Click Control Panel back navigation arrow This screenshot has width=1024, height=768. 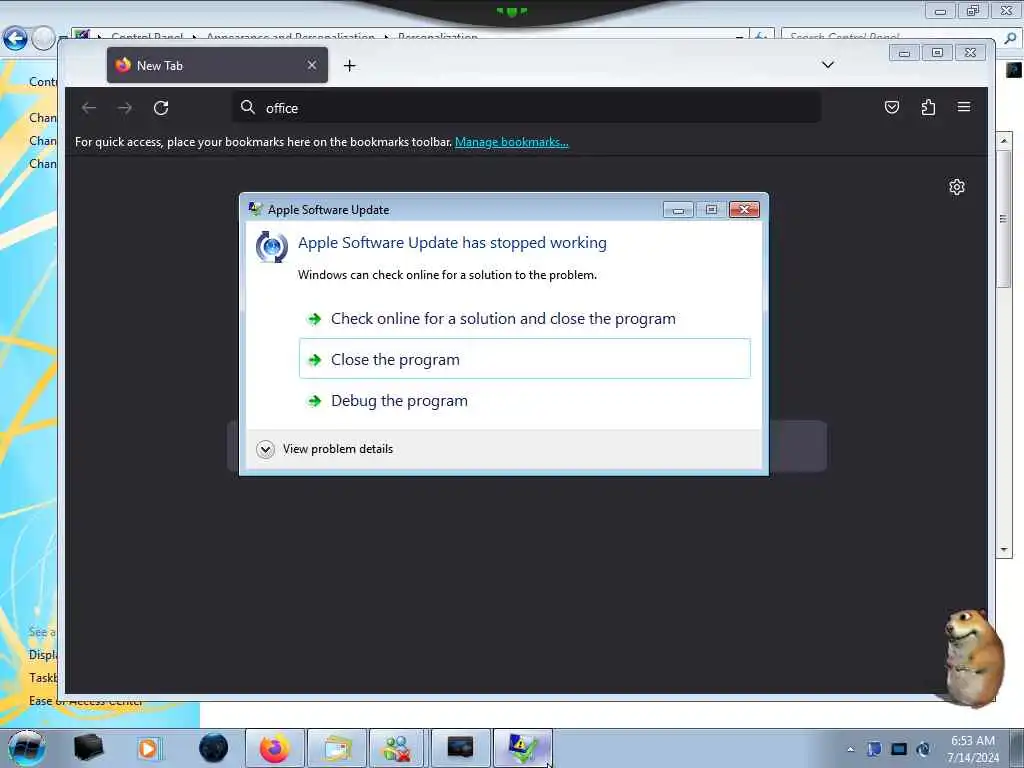coord(15,39)
